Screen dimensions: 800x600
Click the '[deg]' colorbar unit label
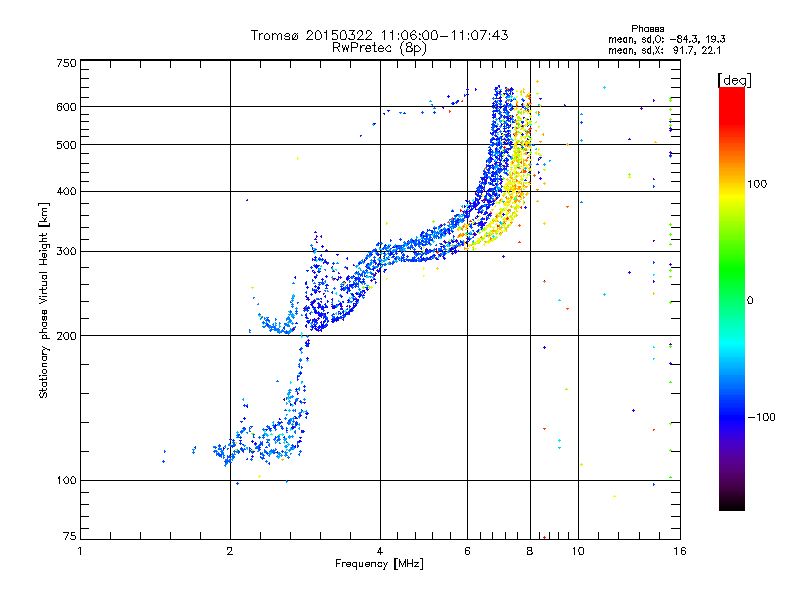pos(734,80)
